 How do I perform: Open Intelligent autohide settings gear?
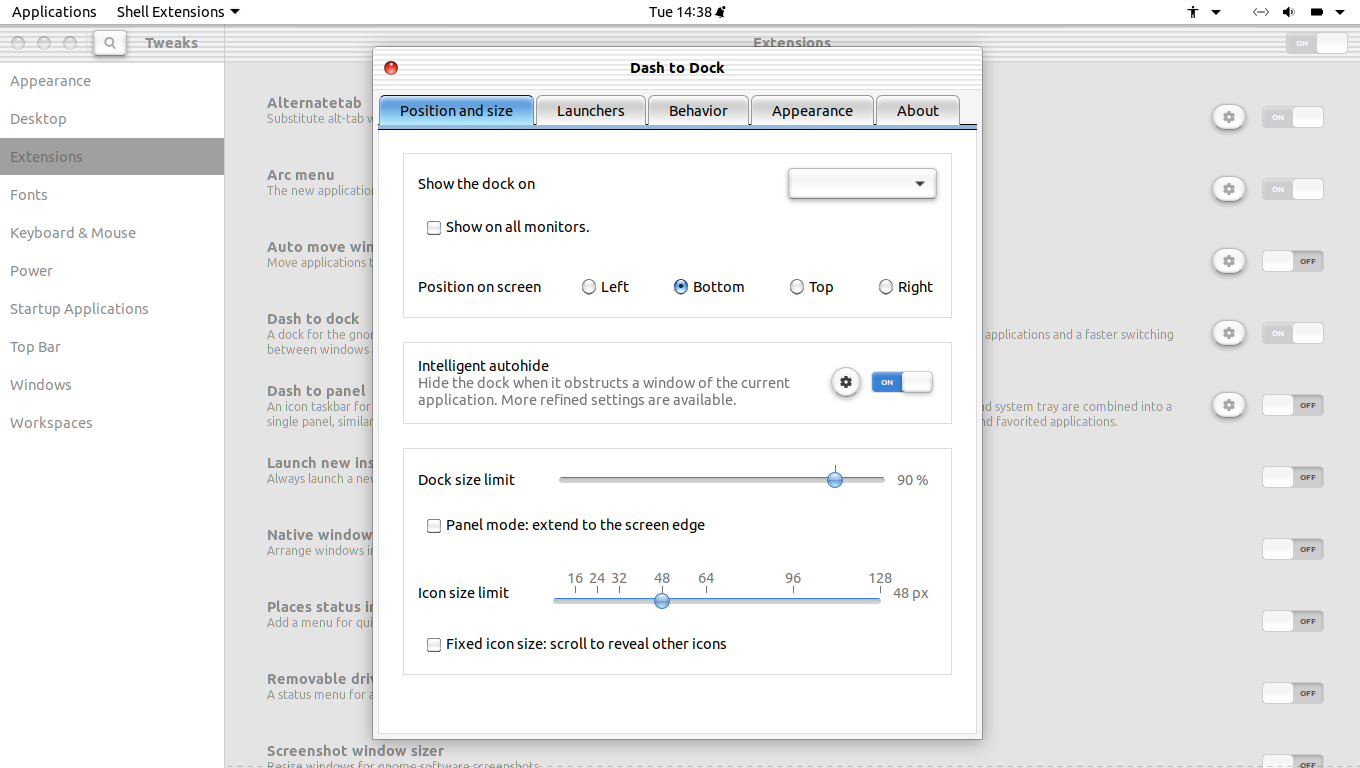point(846,382)
